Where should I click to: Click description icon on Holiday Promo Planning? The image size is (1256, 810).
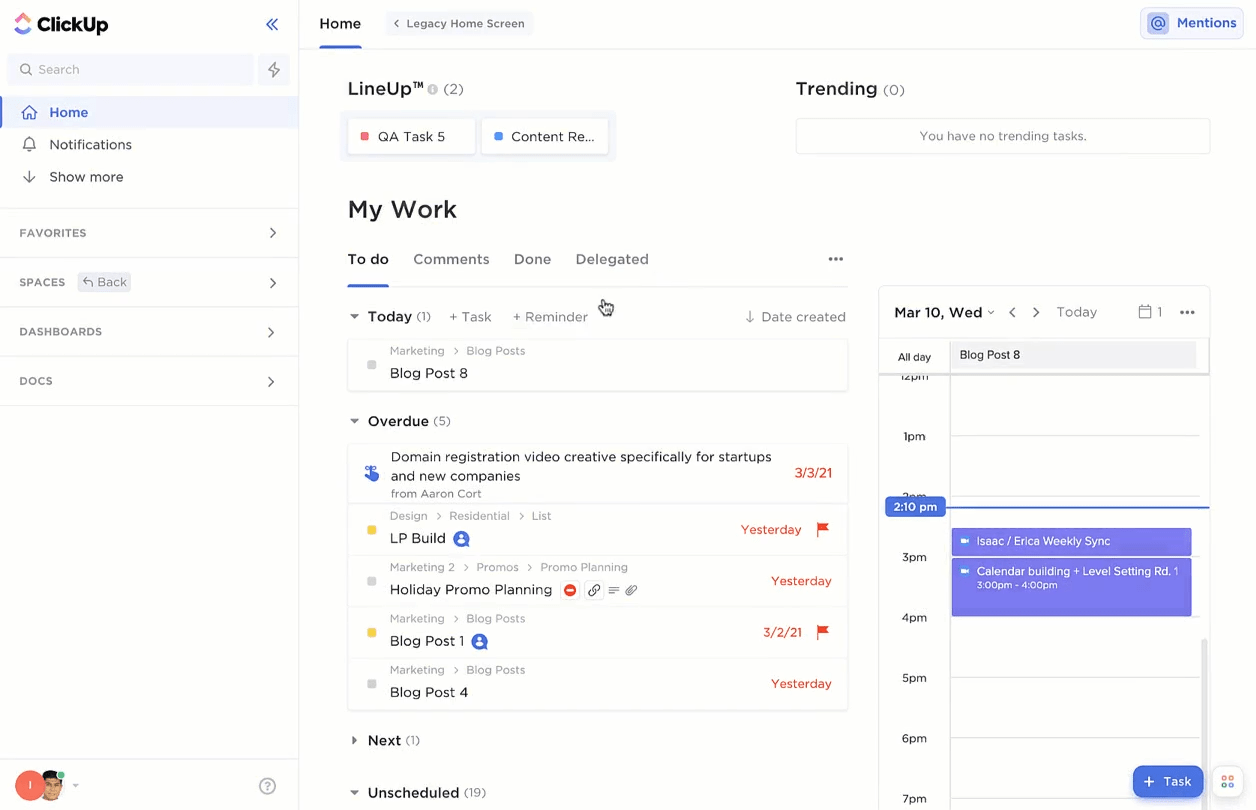(x=614, y=590)
